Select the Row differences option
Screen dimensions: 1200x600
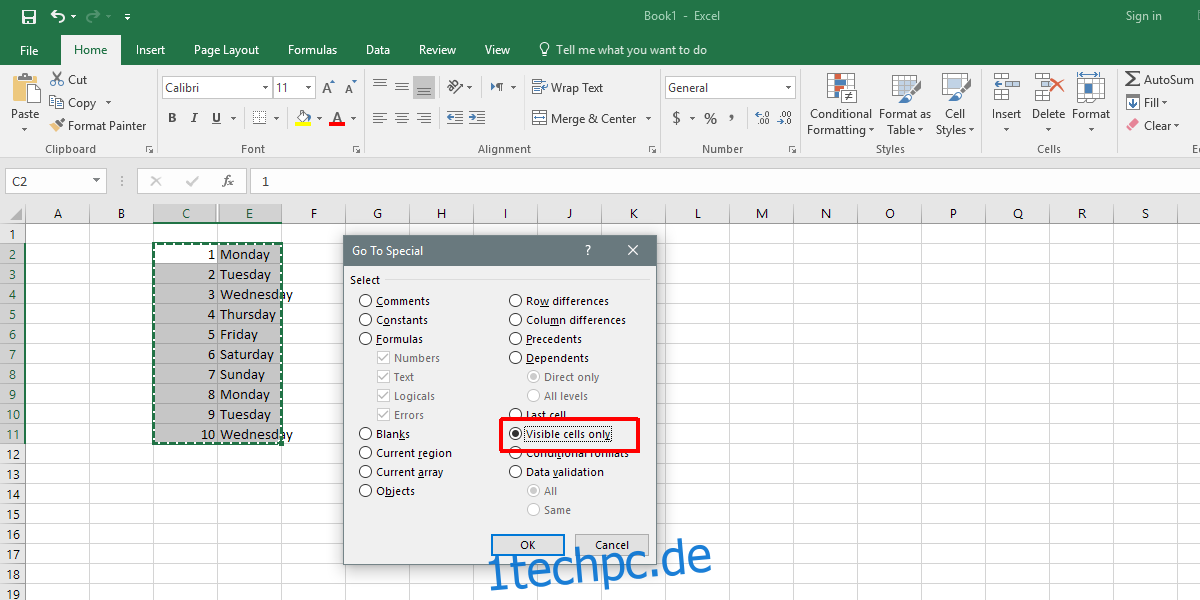pyautogui.click(x=558, y=301)
